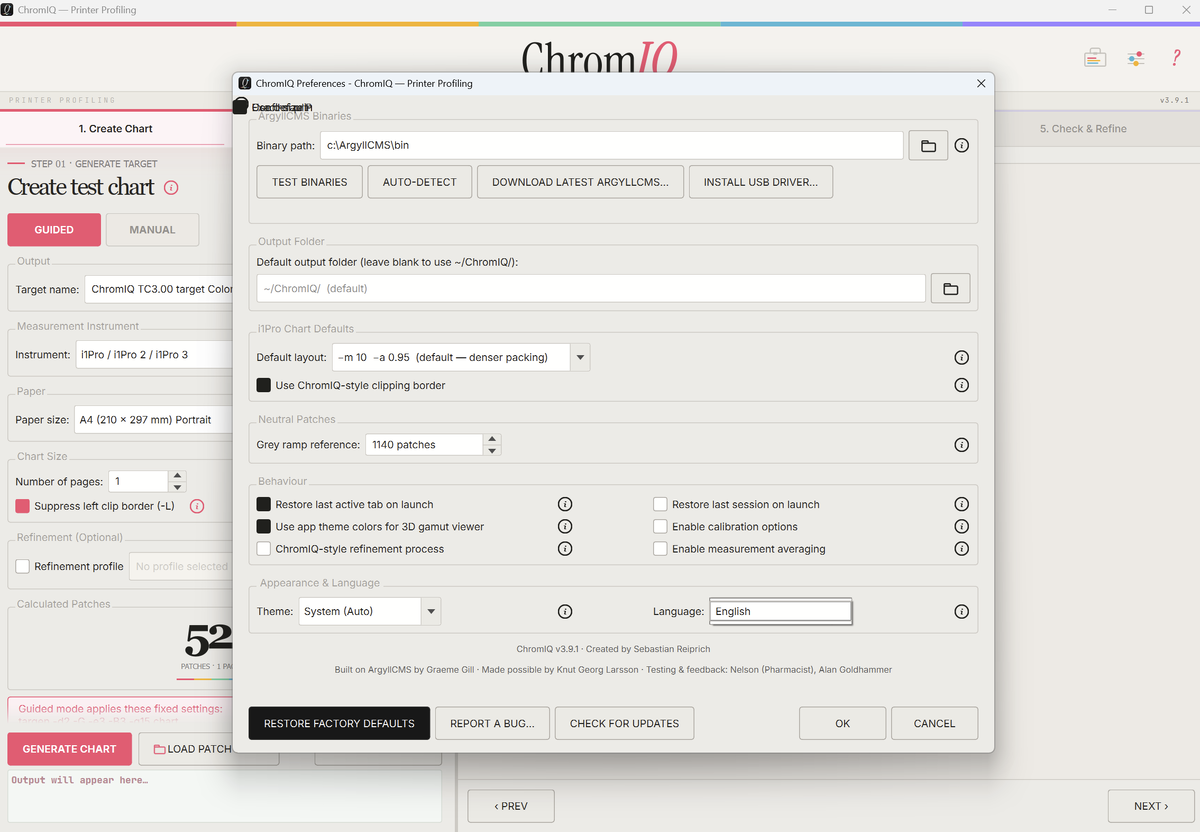Image resolution: width=1200 pixels, height=832 pixels.
Task: Show info for Grey ramp reference
Action: tap(962, 445)
